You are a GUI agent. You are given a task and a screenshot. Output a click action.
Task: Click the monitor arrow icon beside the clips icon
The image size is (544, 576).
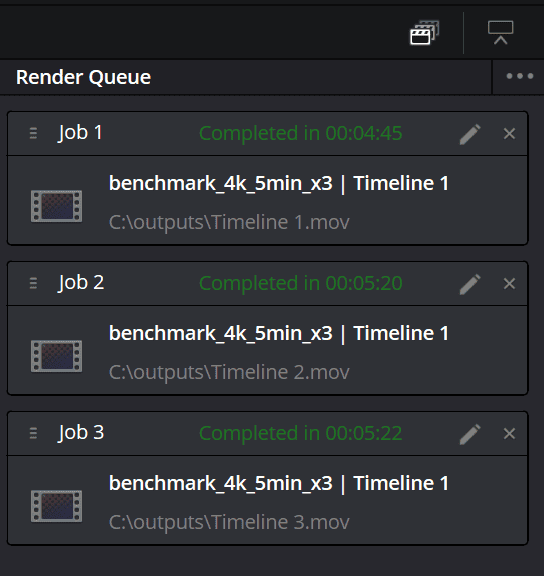click(x=500, y=33)
